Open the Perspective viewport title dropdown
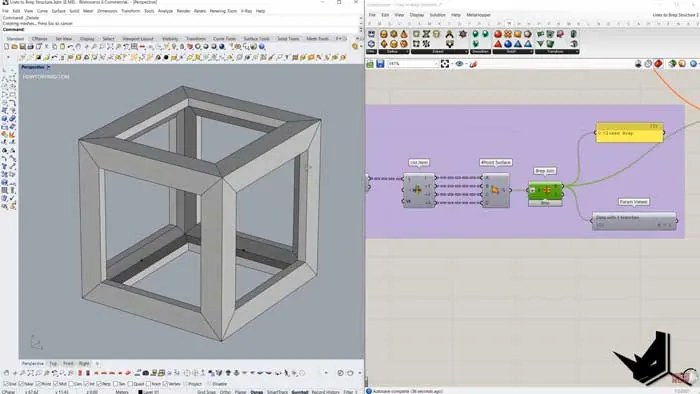The image size is (700, 394). coord(48,67)
